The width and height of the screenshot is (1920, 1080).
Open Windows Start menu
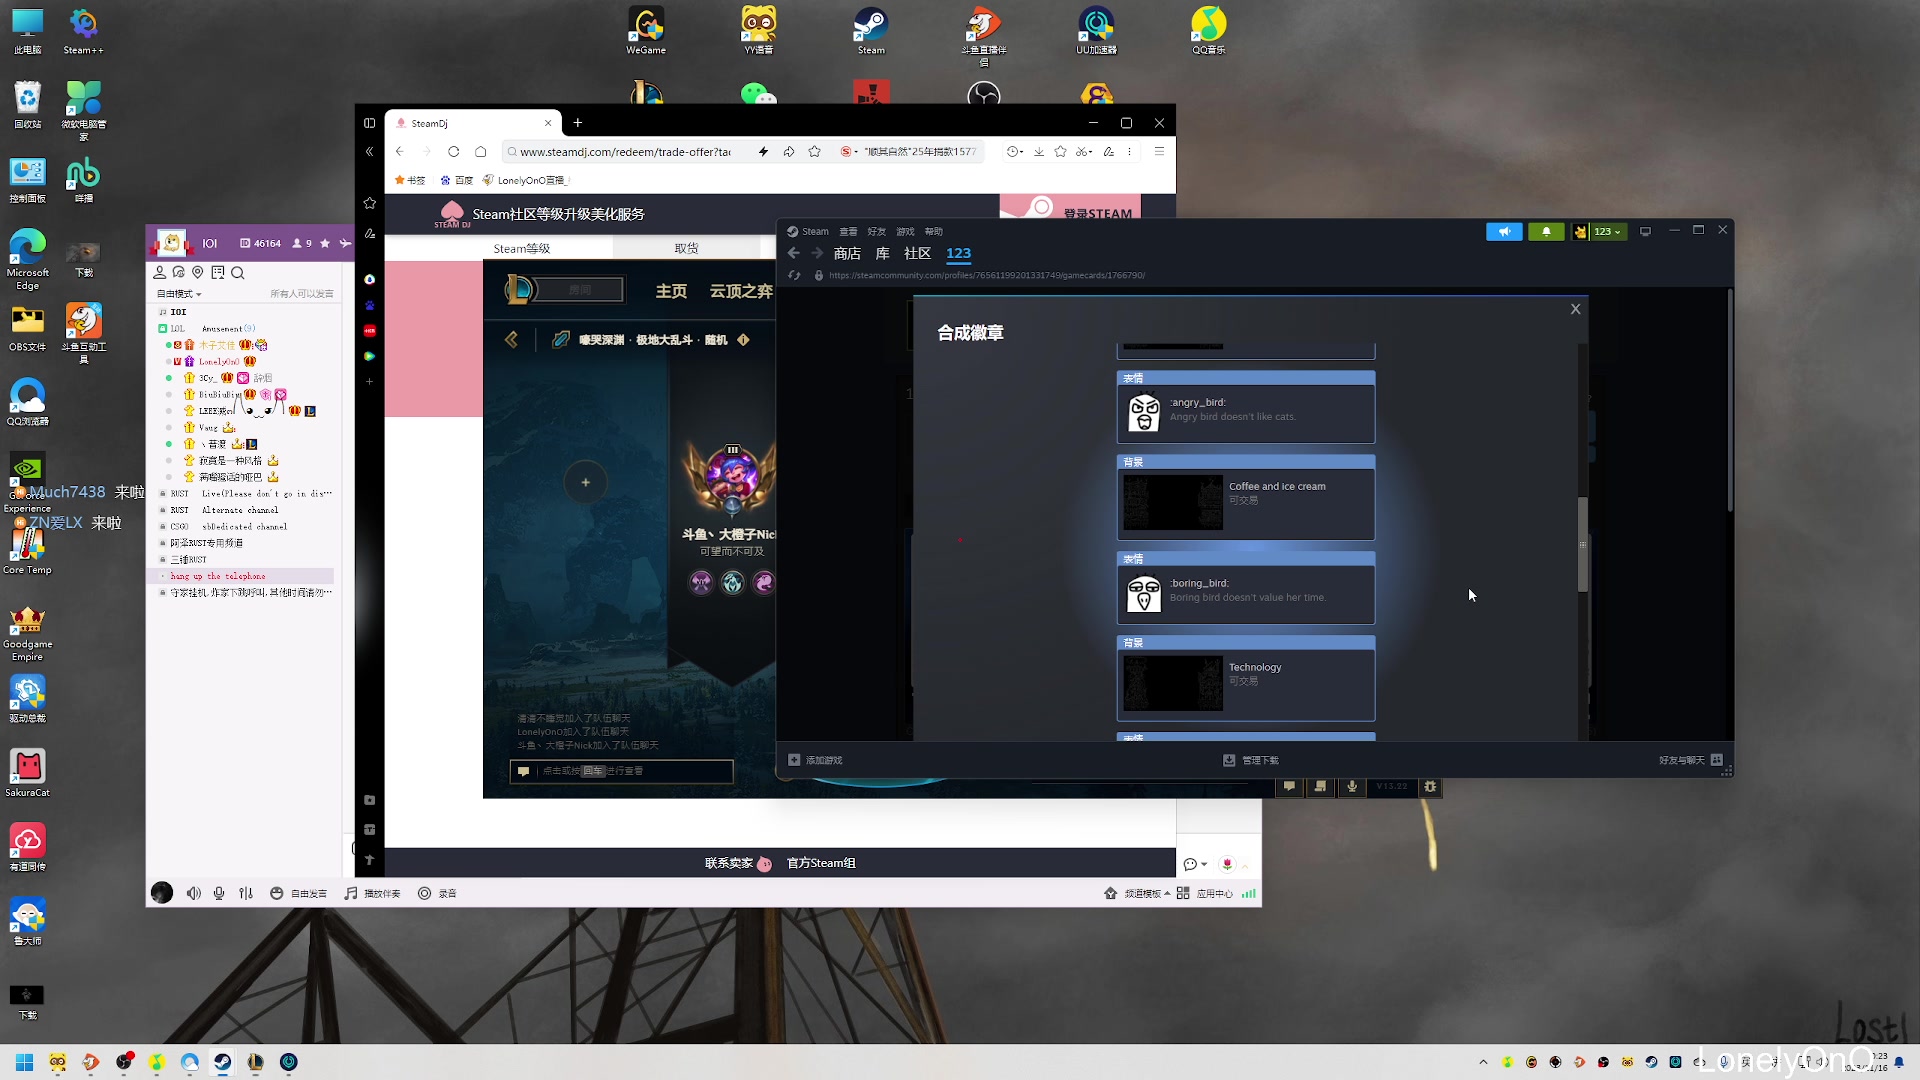[x=25, y=1062]
